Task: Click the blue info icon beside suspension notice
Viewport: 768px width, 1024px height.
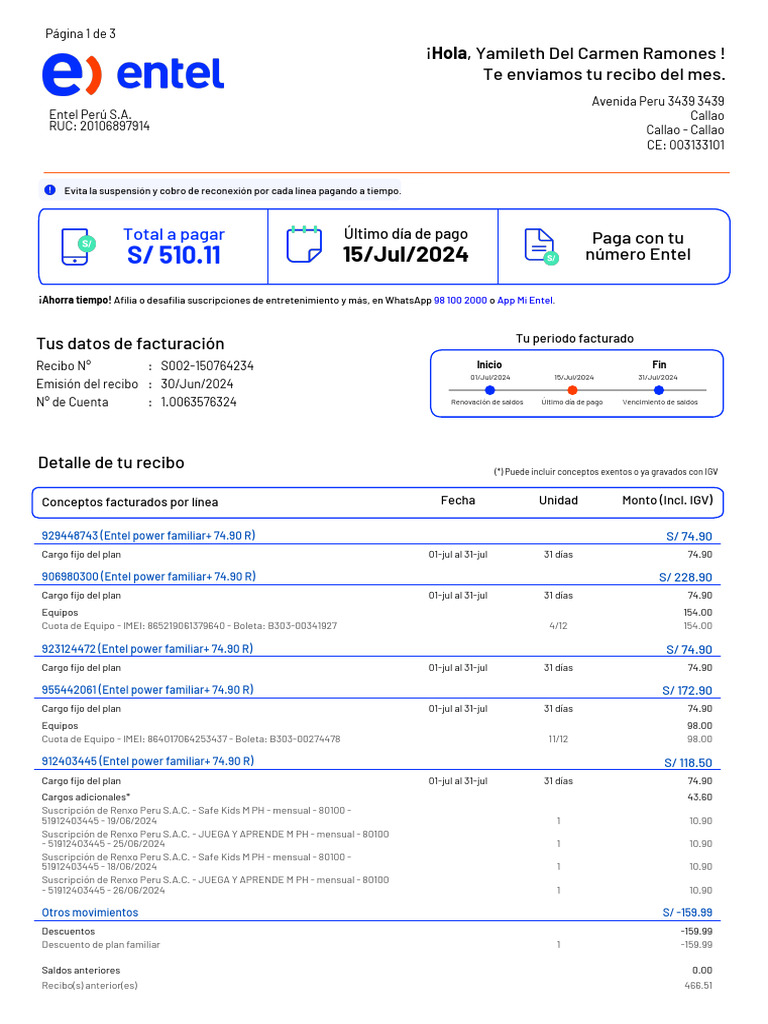Action: tap(50, 190)
